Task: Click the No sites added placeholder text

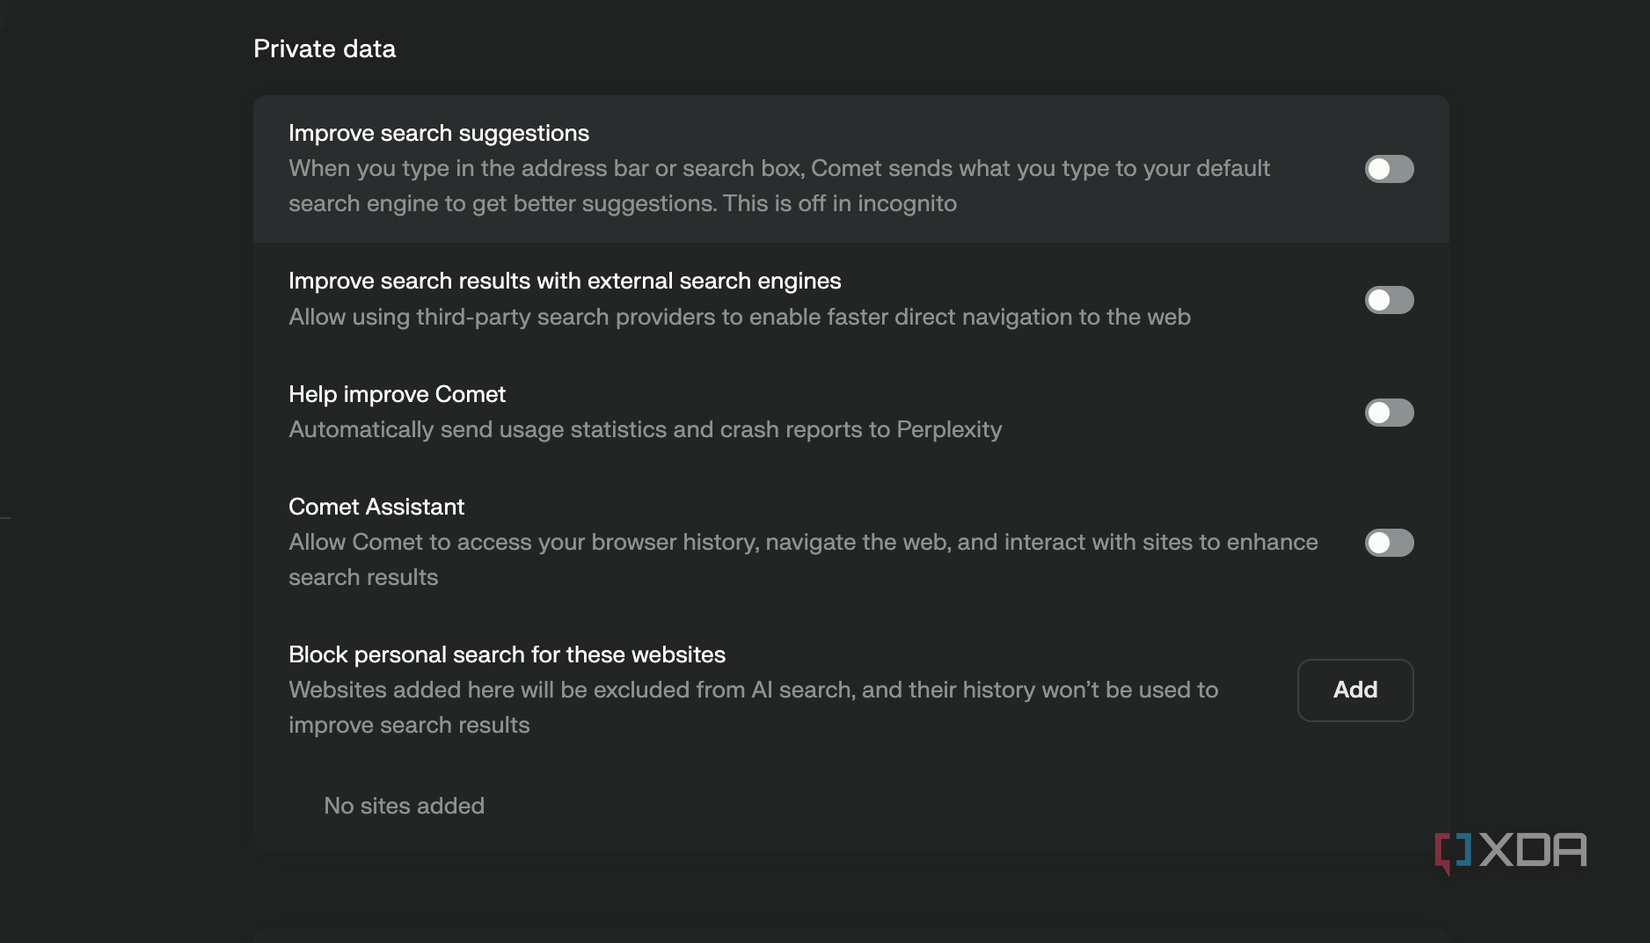Action: click(404, 805)
